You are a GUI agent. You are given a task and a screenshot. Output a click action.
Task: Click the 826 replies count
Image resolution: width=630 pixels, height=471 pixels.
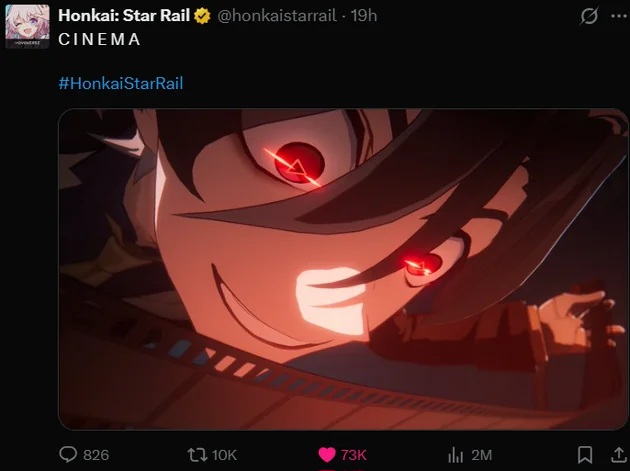96,455
